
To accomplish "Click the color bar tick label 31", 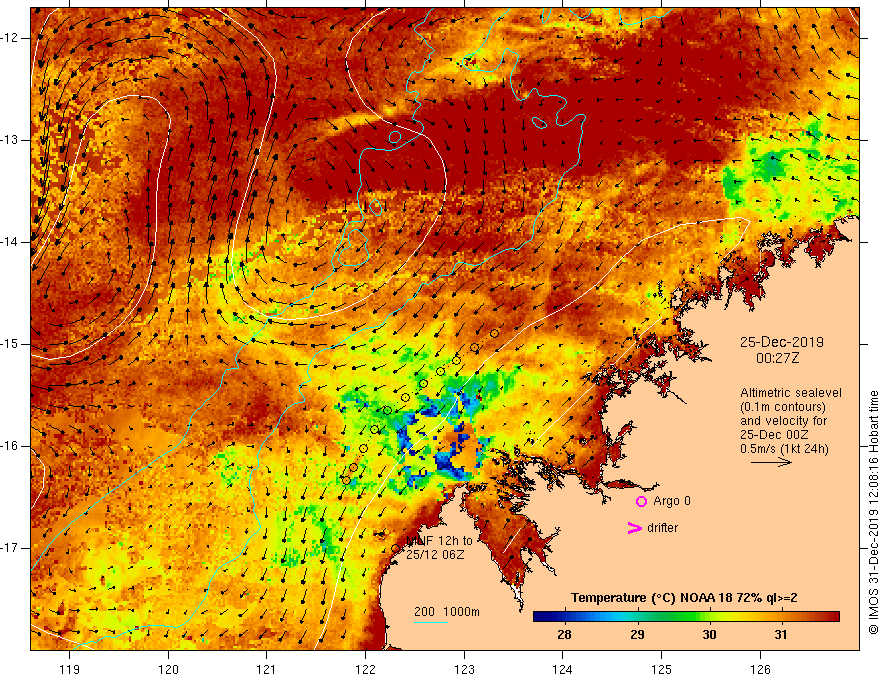I will pos(781,635).
